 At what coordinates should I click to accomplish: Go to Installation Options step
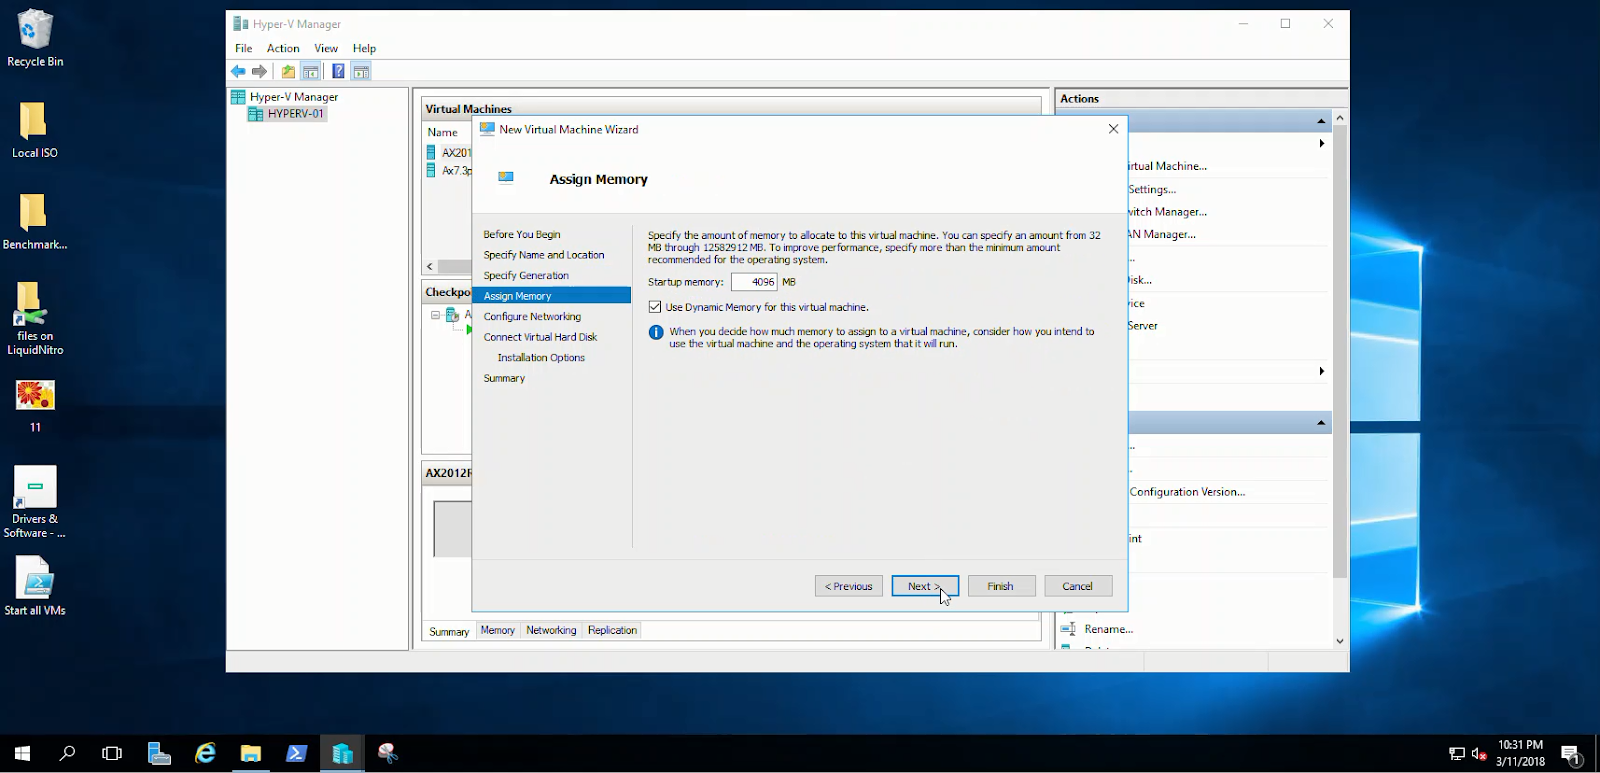pyautogui.click(x=541, y=357)
